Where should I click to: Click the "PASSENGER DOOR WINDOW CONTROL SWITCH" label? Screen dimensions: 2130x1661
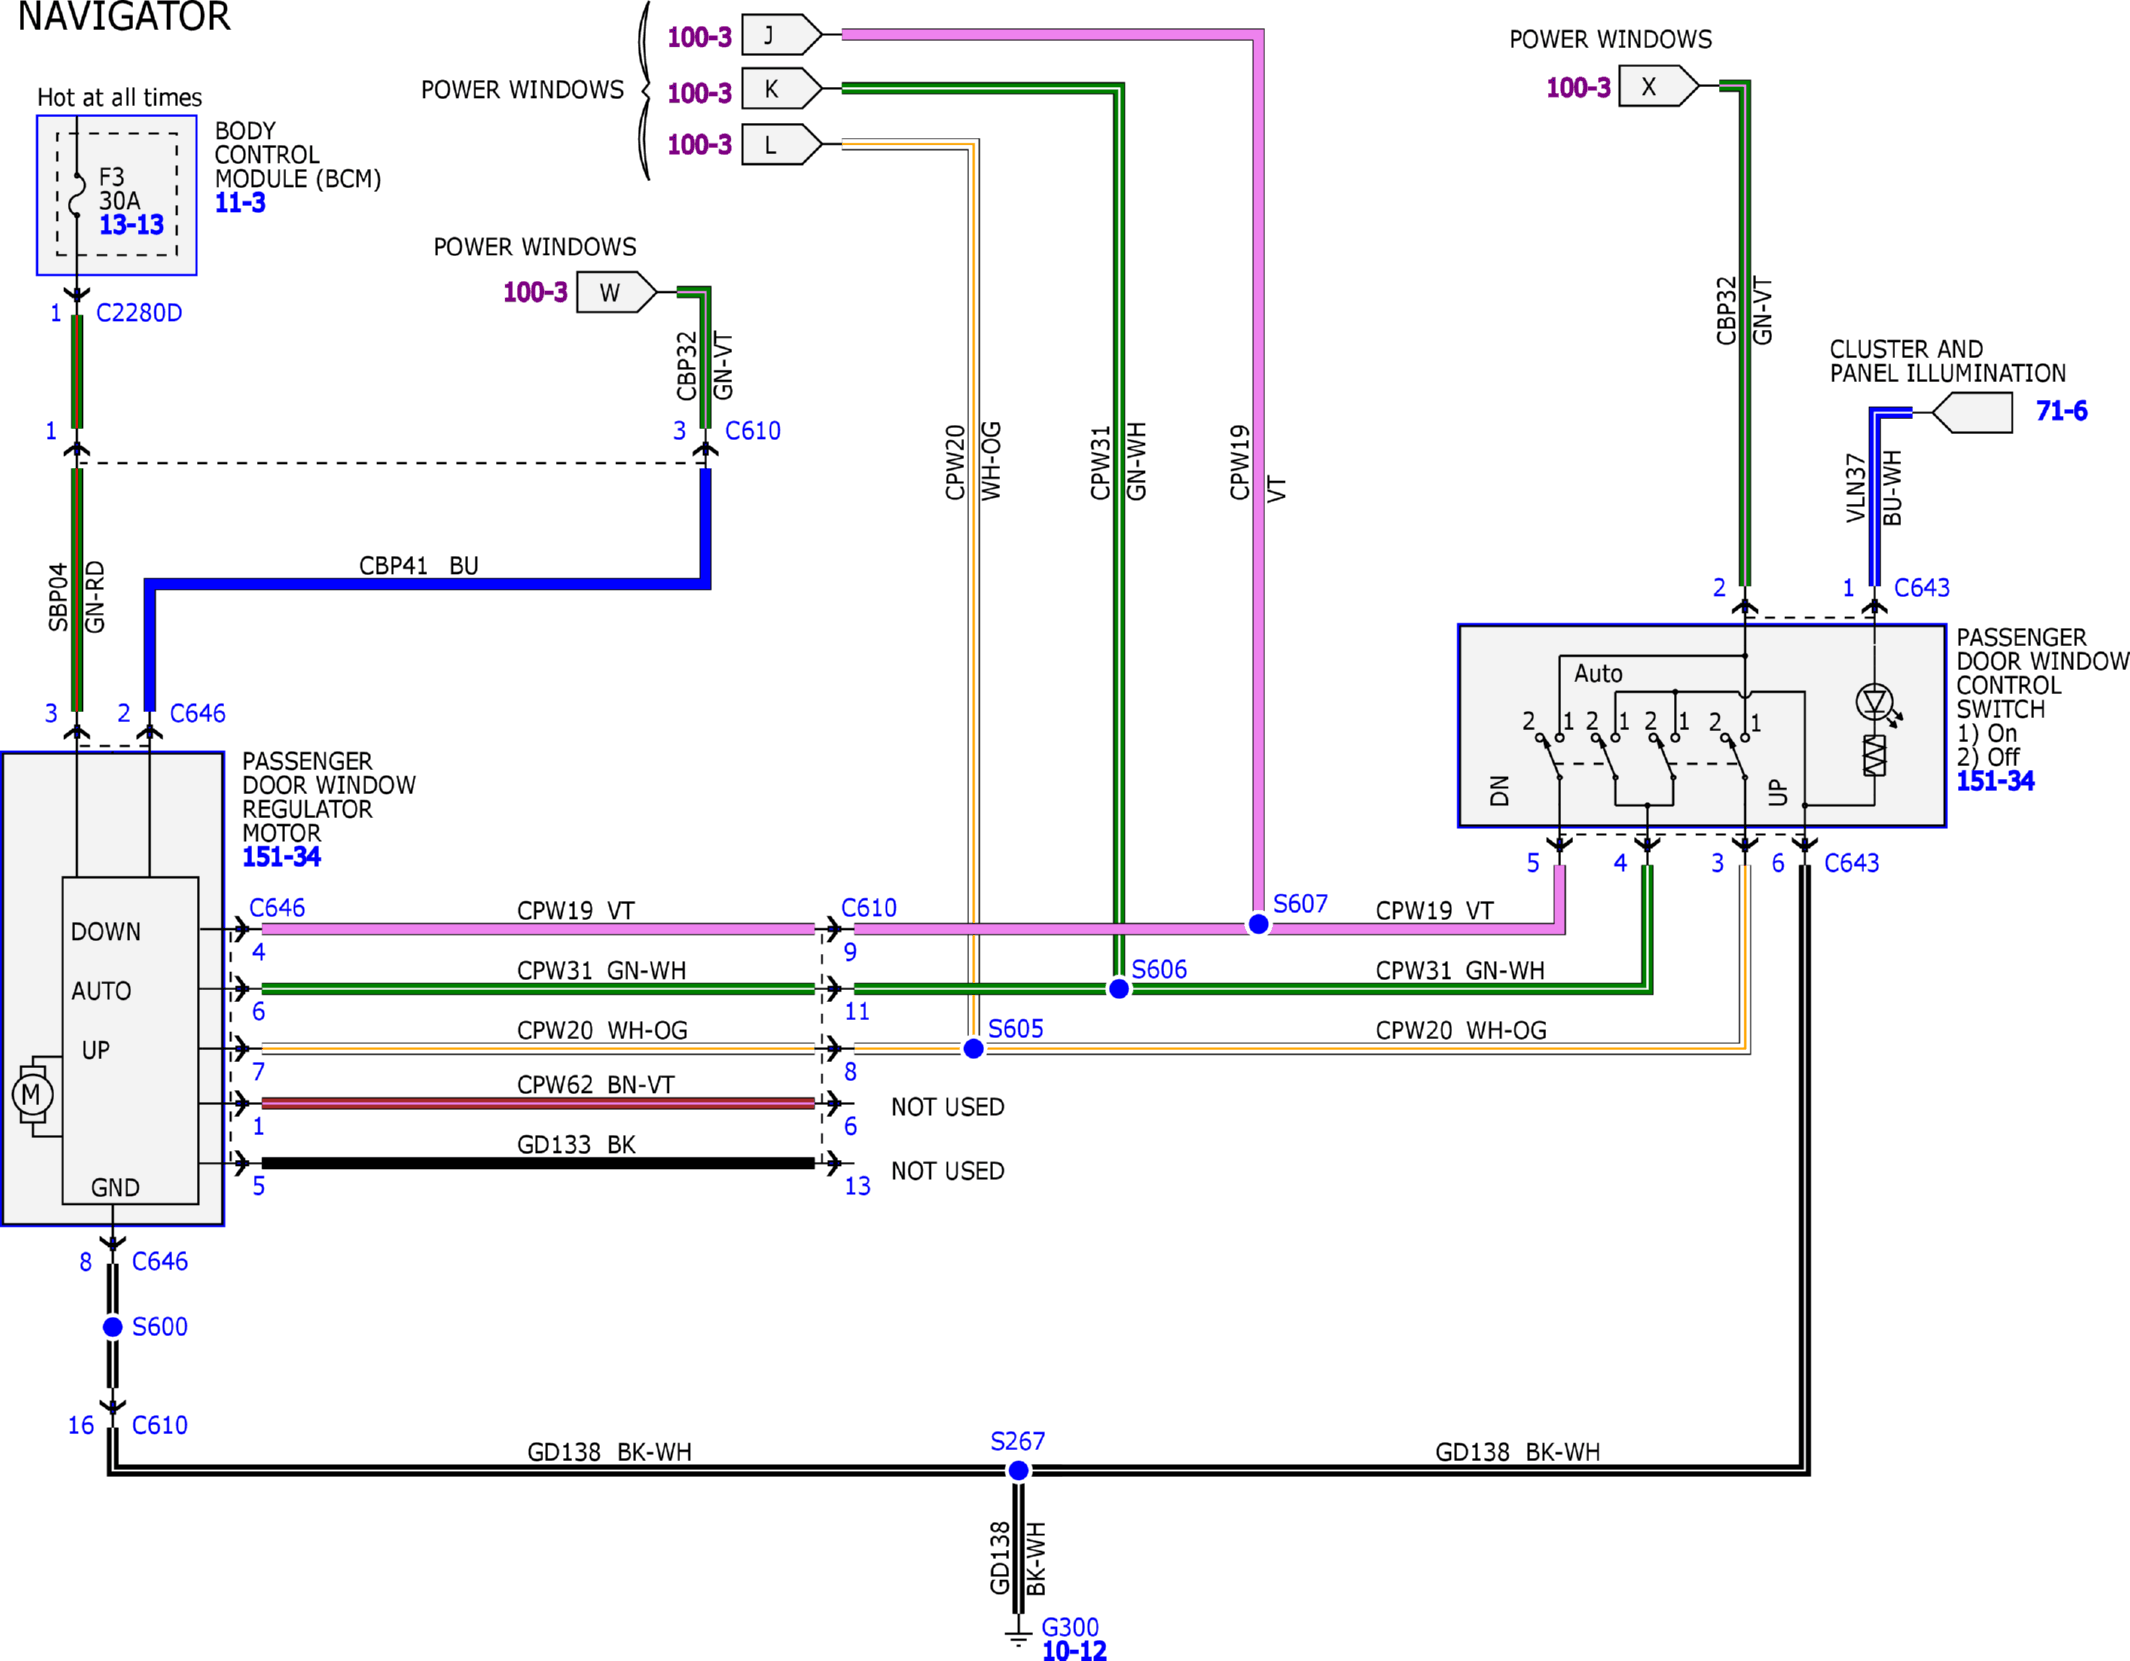2043,673
